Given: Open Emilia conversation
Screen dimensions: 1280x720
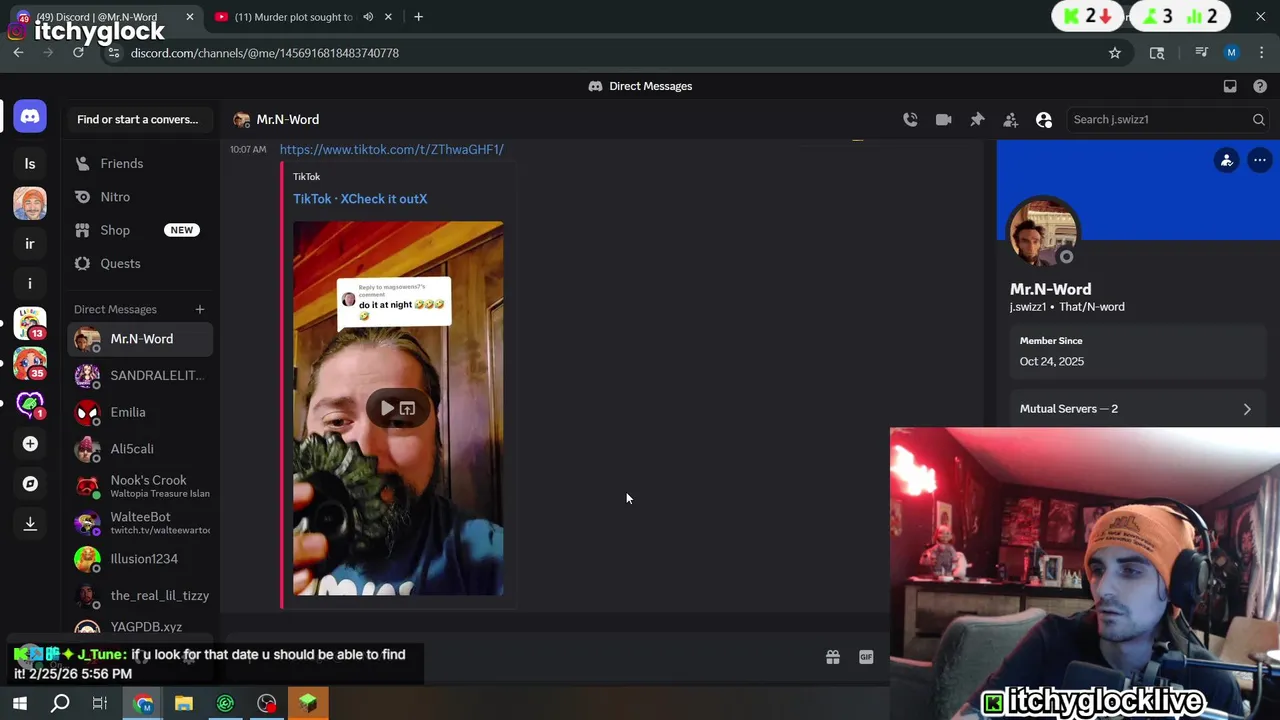Looking at the screenshot, I should pyautogui.click(x=140, y=412).
